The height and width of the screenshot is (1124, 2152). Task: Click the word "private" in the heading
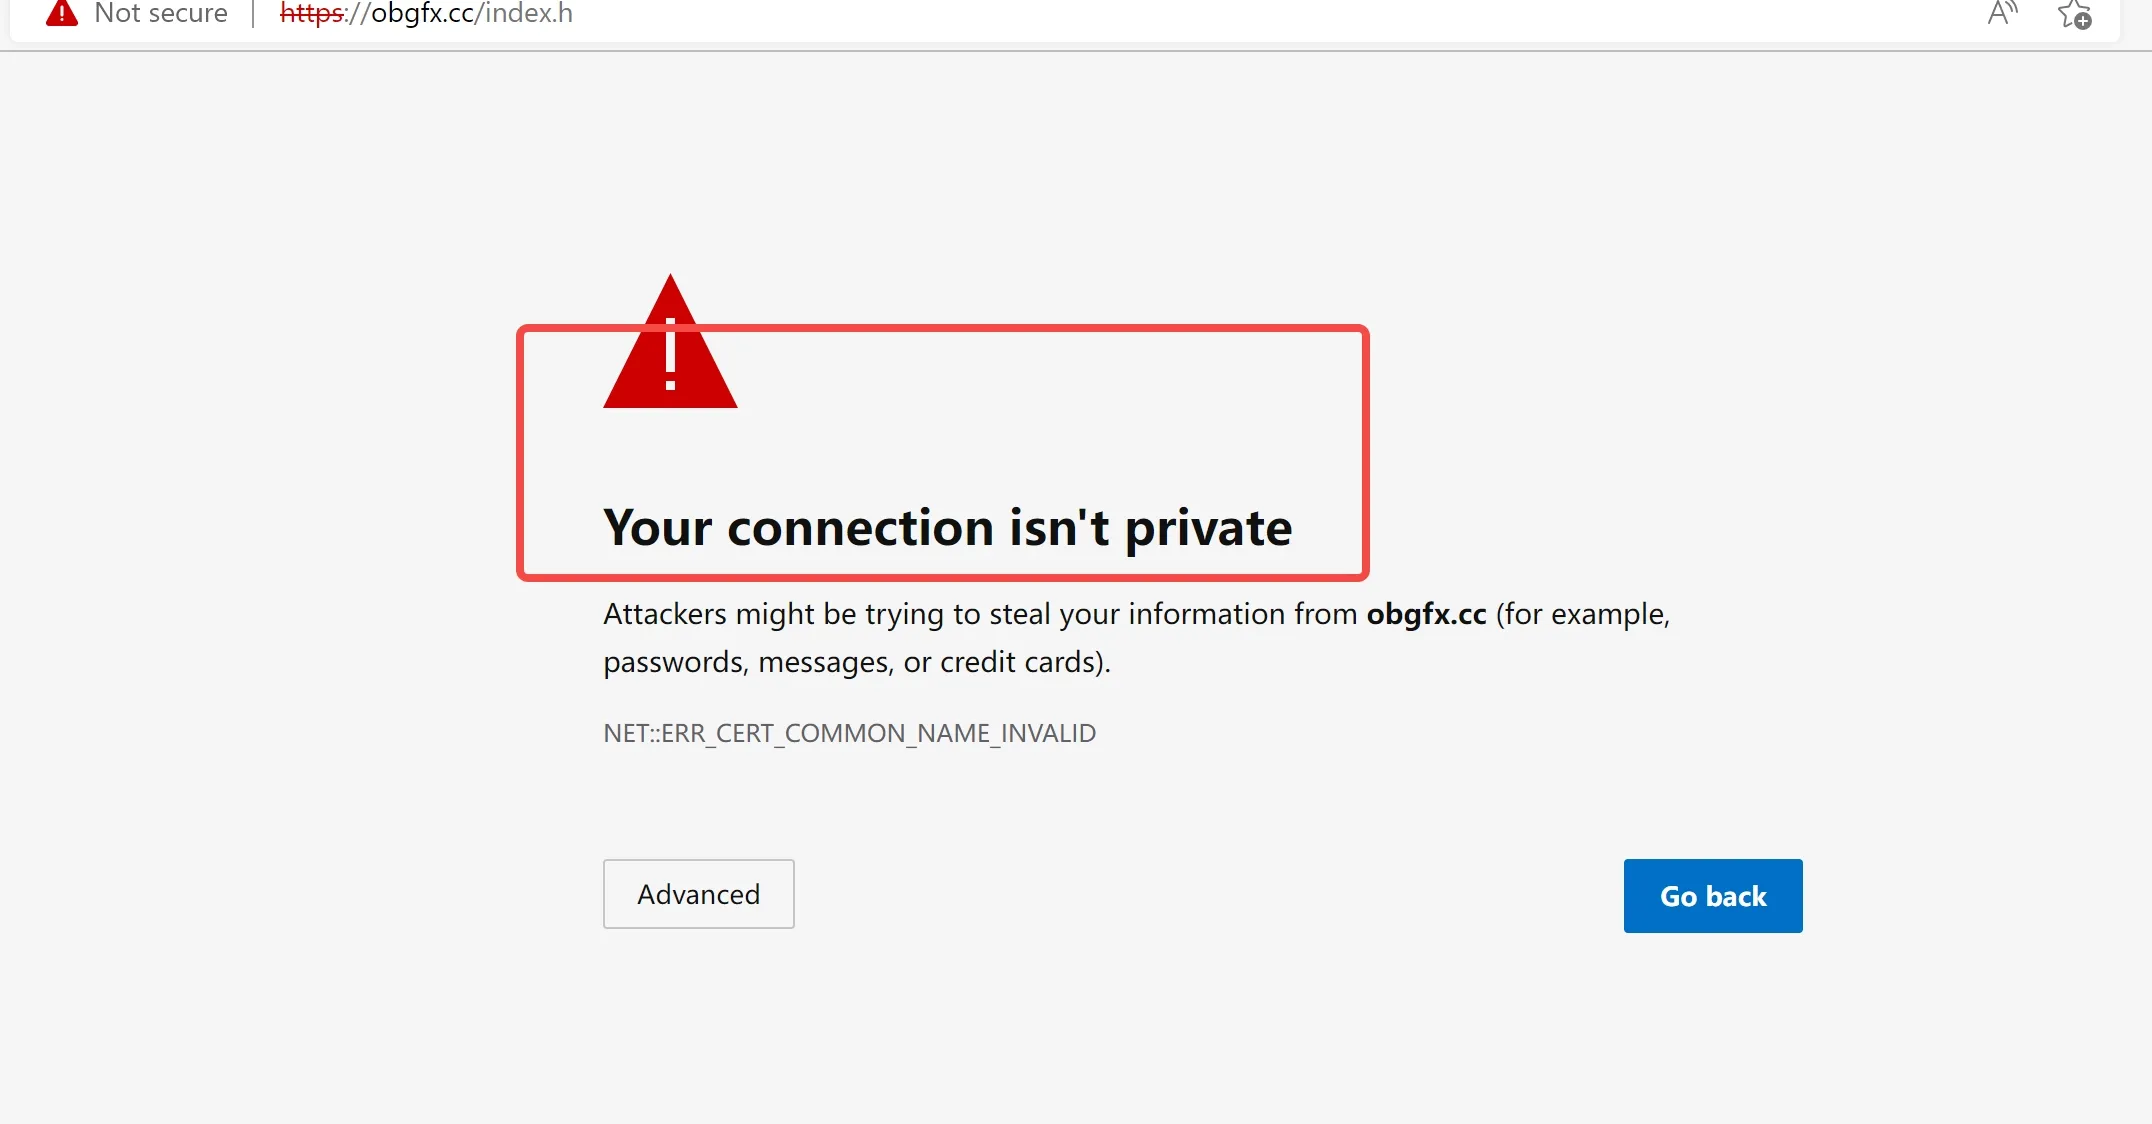pos(1209,530)
